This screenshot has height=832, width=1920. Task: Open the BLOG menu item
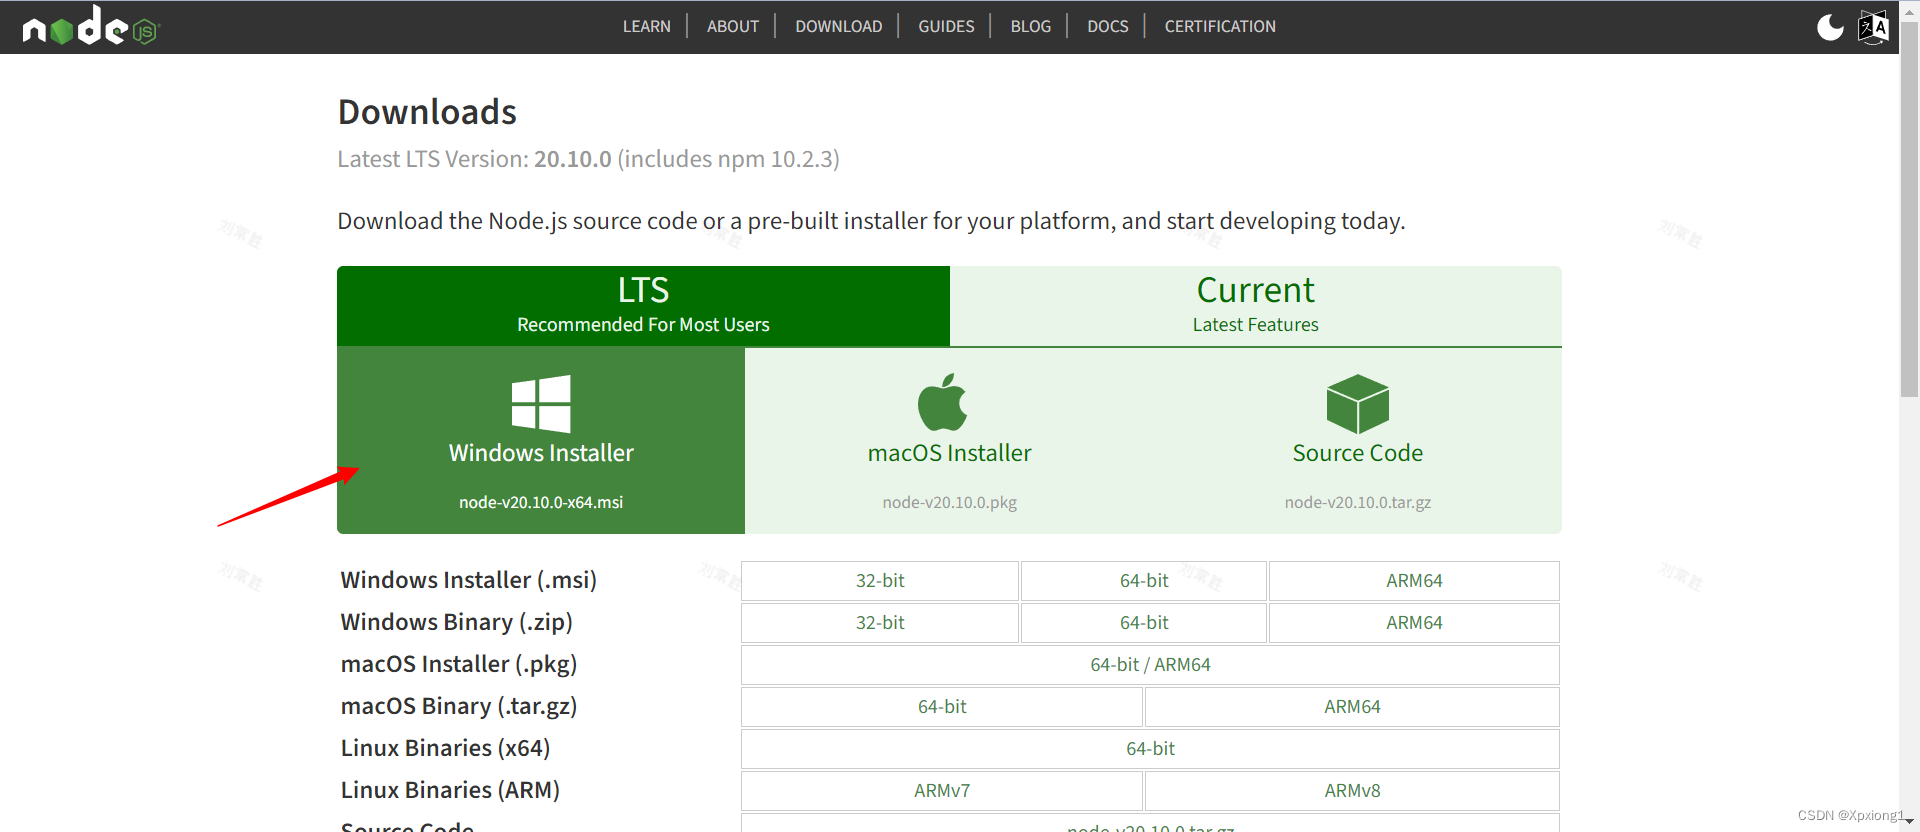(1031, 26)
